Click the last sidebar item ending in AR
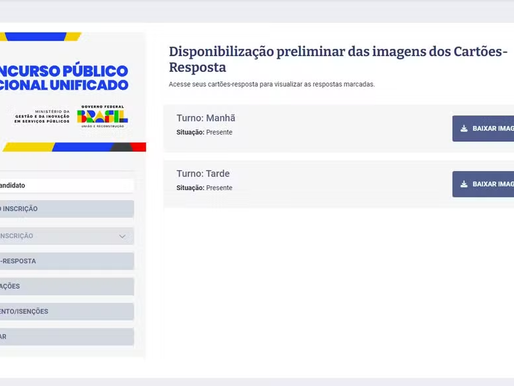 click(x=67, y=337)
